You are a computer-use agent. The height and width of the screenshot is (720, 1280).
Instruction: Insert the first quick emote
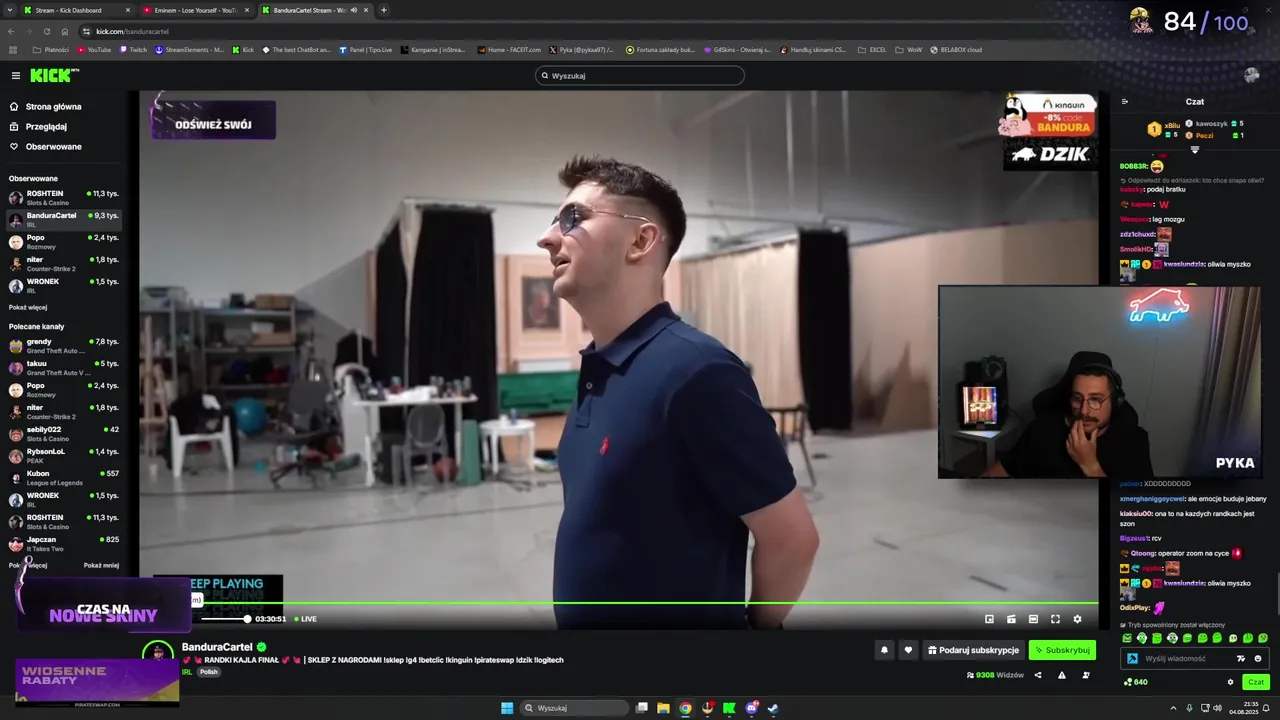pos(1127,638)
